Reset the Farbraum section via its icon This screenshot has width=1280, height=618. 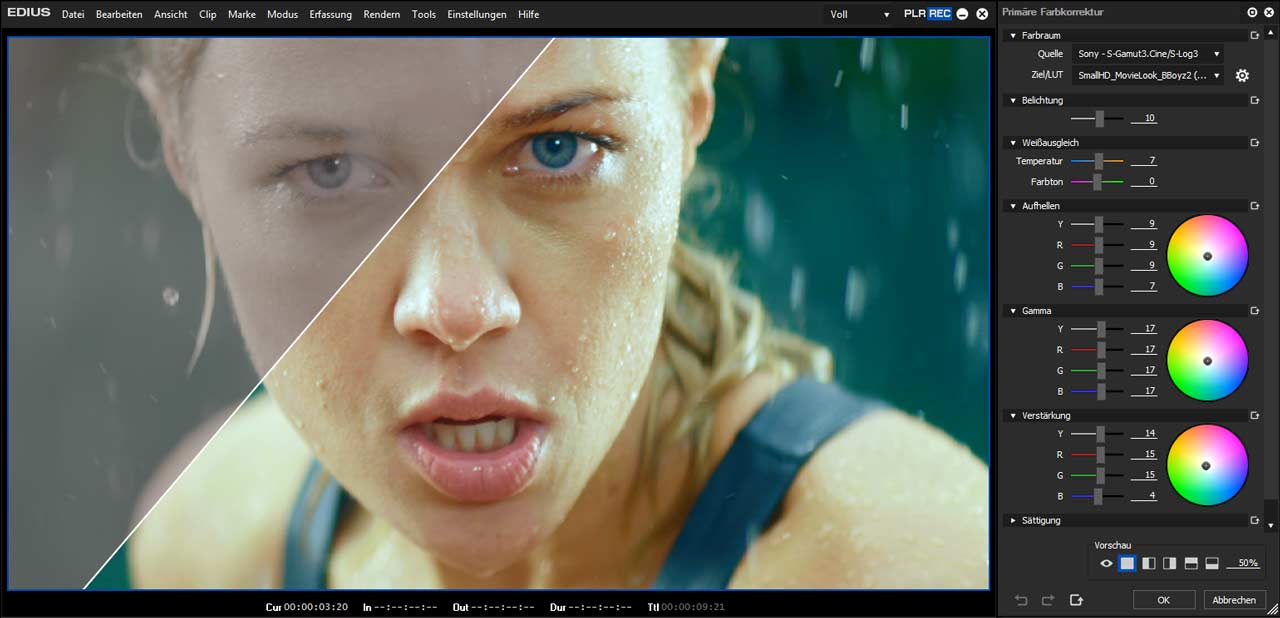(1254, 35)
